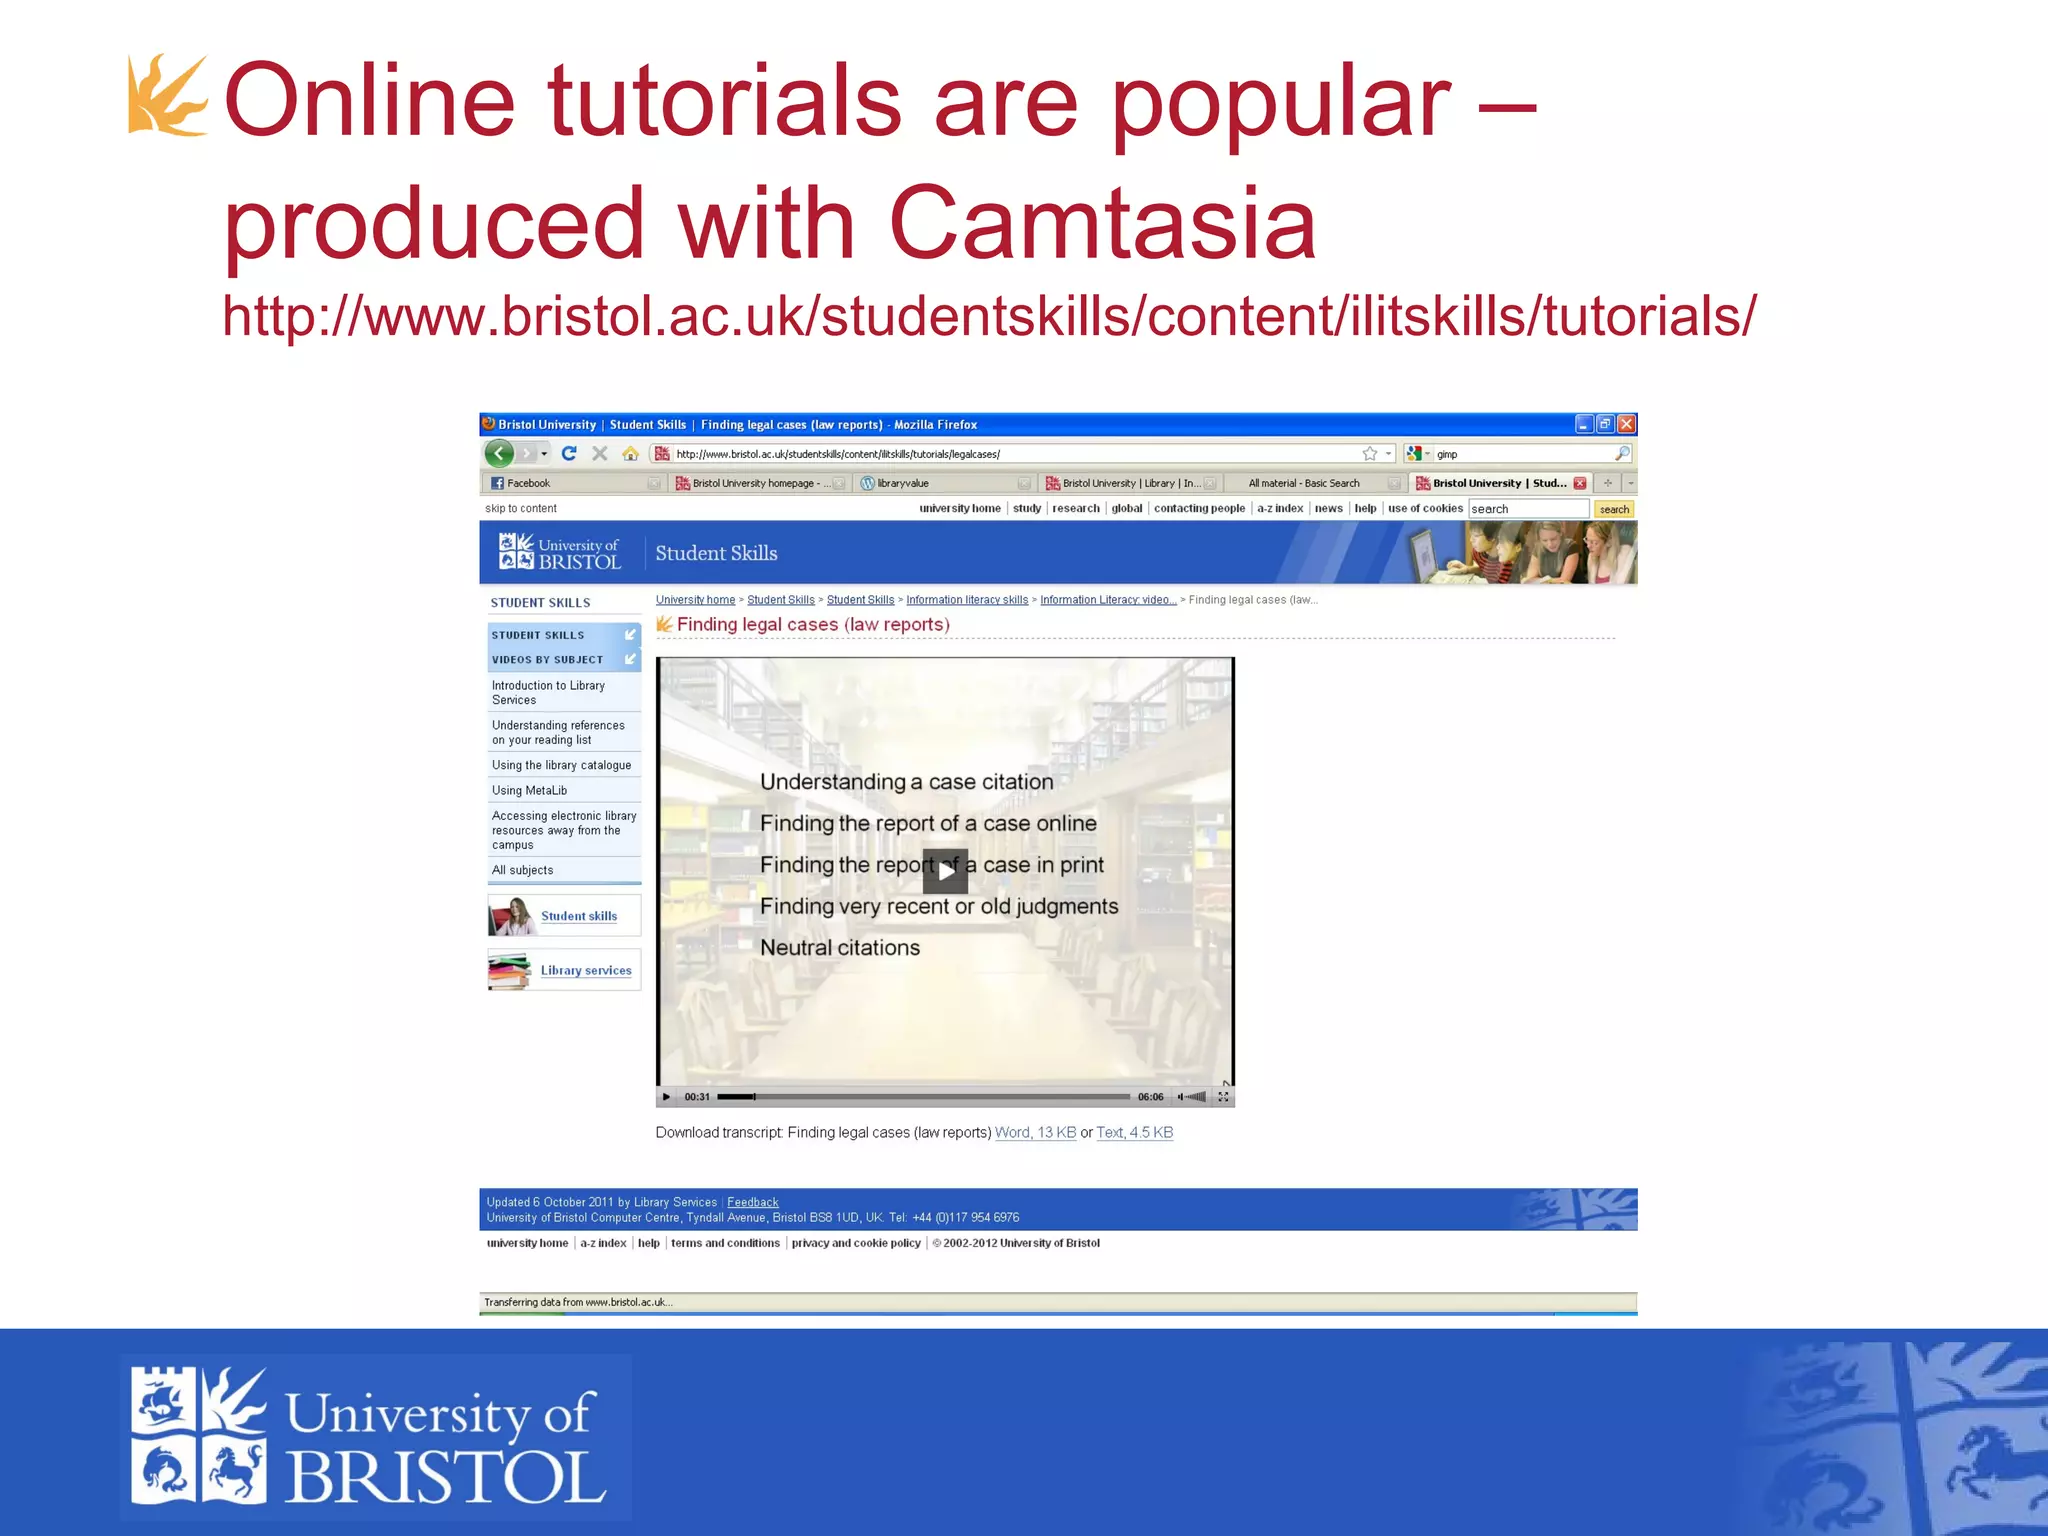Open the list all tabs dropdown

(1630, 483)
